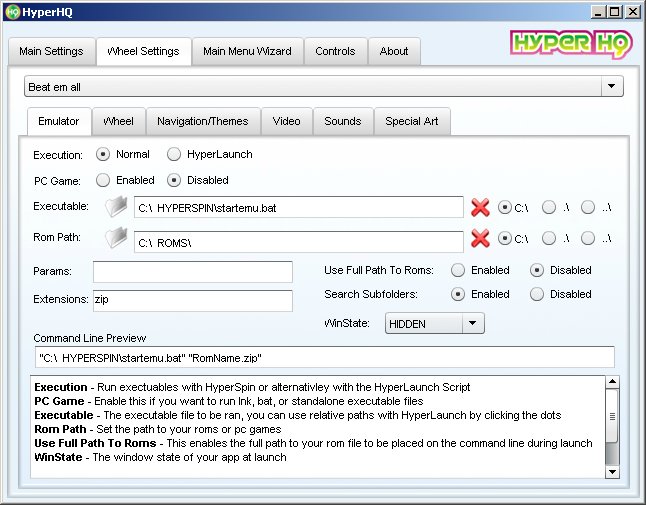Open the Sounds sub-tab
Screen dimensions: 646x505
click(x=343, y=122)
